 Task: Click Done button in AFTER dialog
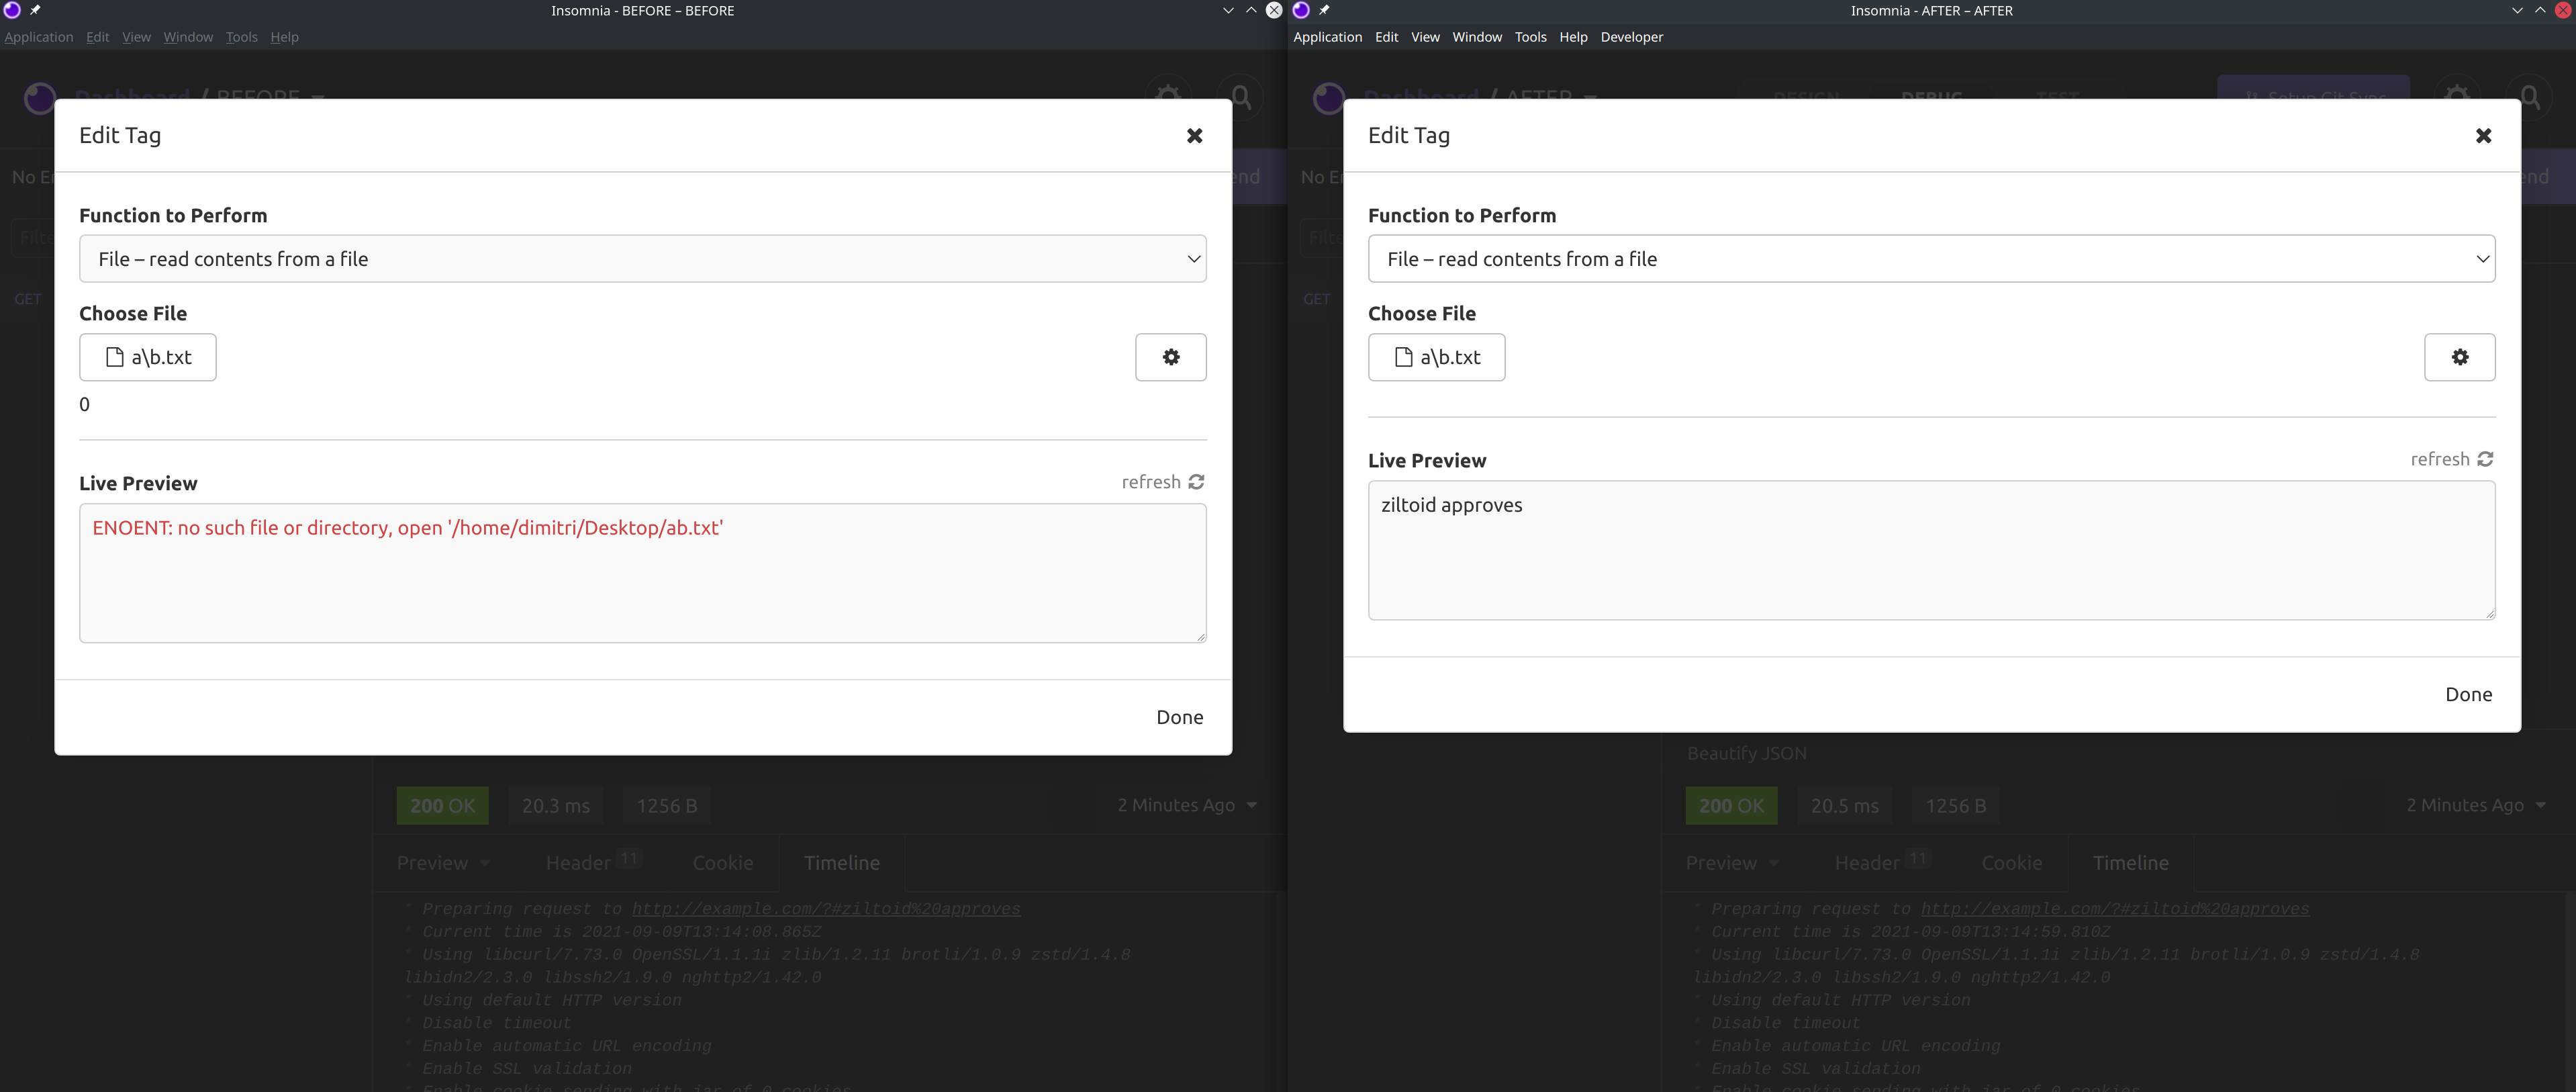pos(2468,694)
